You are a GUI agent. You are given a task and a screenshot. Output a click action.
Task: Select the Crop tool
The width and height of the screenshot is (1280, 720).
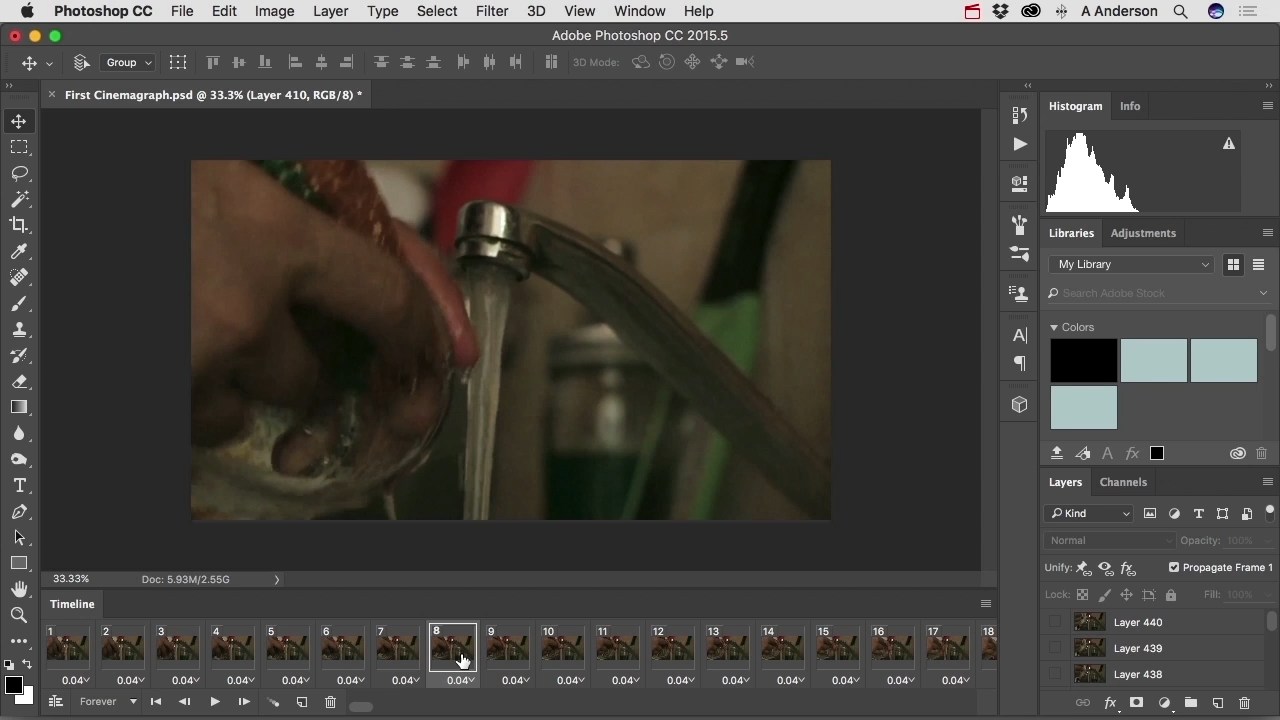(19, 225)
